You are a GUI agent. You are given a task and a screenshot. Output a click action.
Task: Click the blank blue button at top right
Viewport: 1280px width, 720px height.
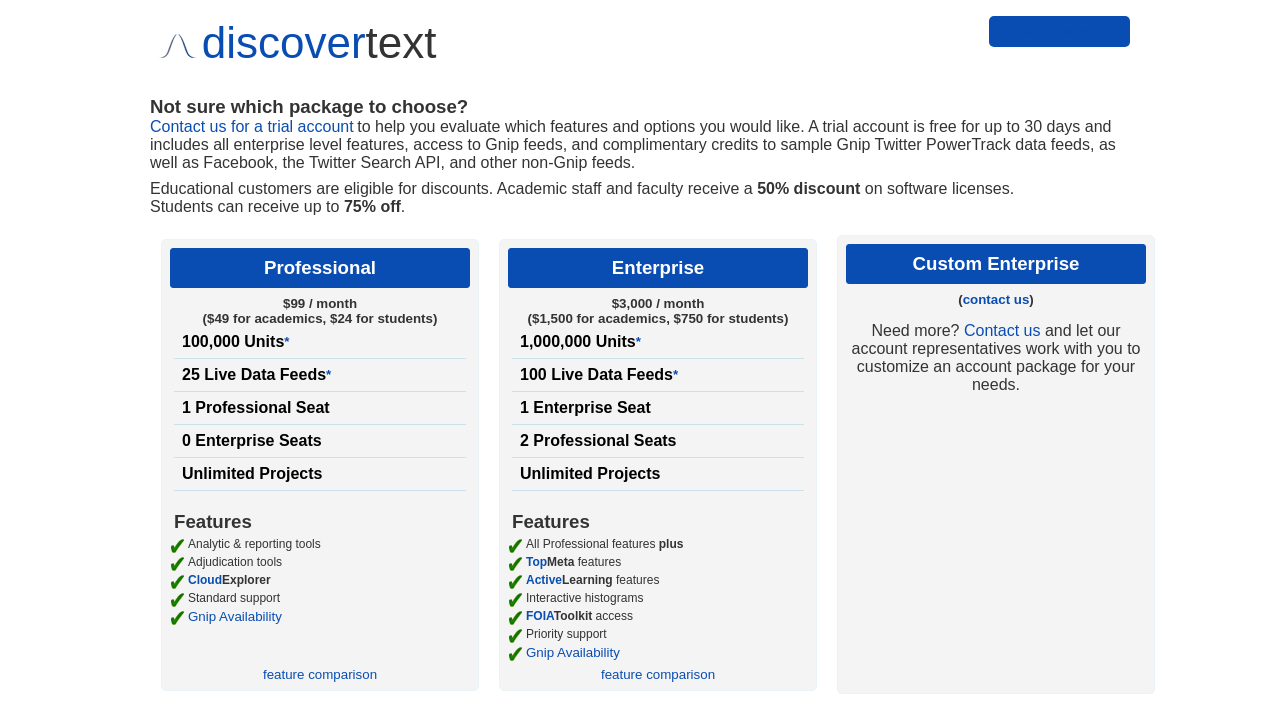click(1059, 31)
